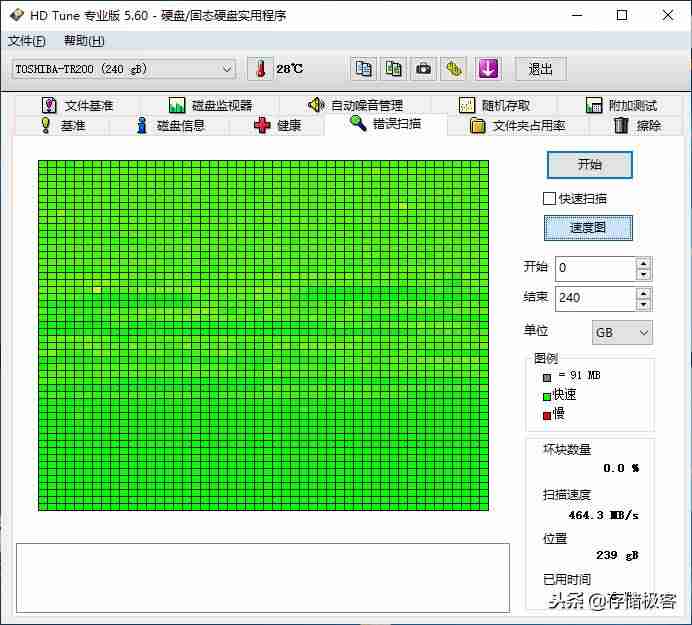Click the 开始 start scan button
The image size is (692, 625).
[590, 165]
